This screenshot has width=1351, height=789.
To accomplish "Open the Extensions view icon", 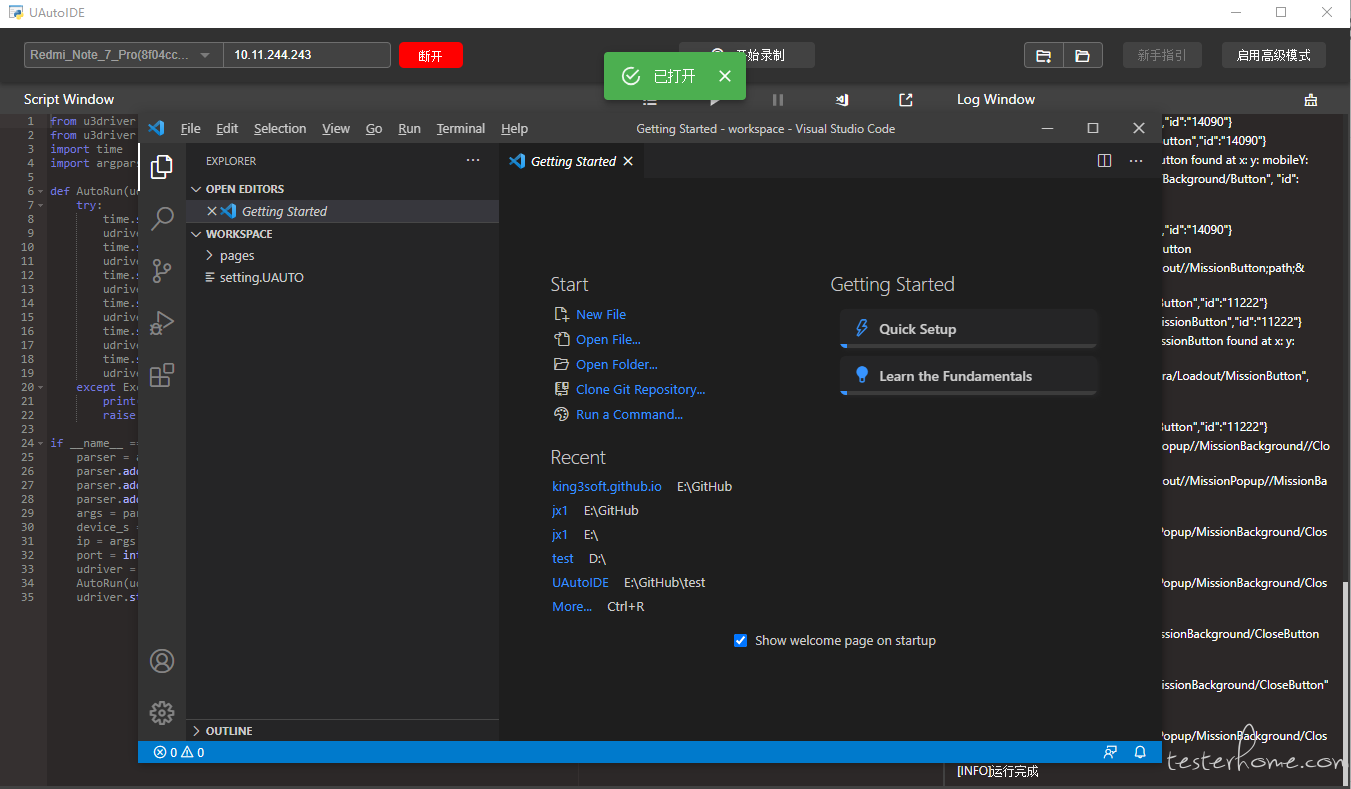I will tap(161, 375).
